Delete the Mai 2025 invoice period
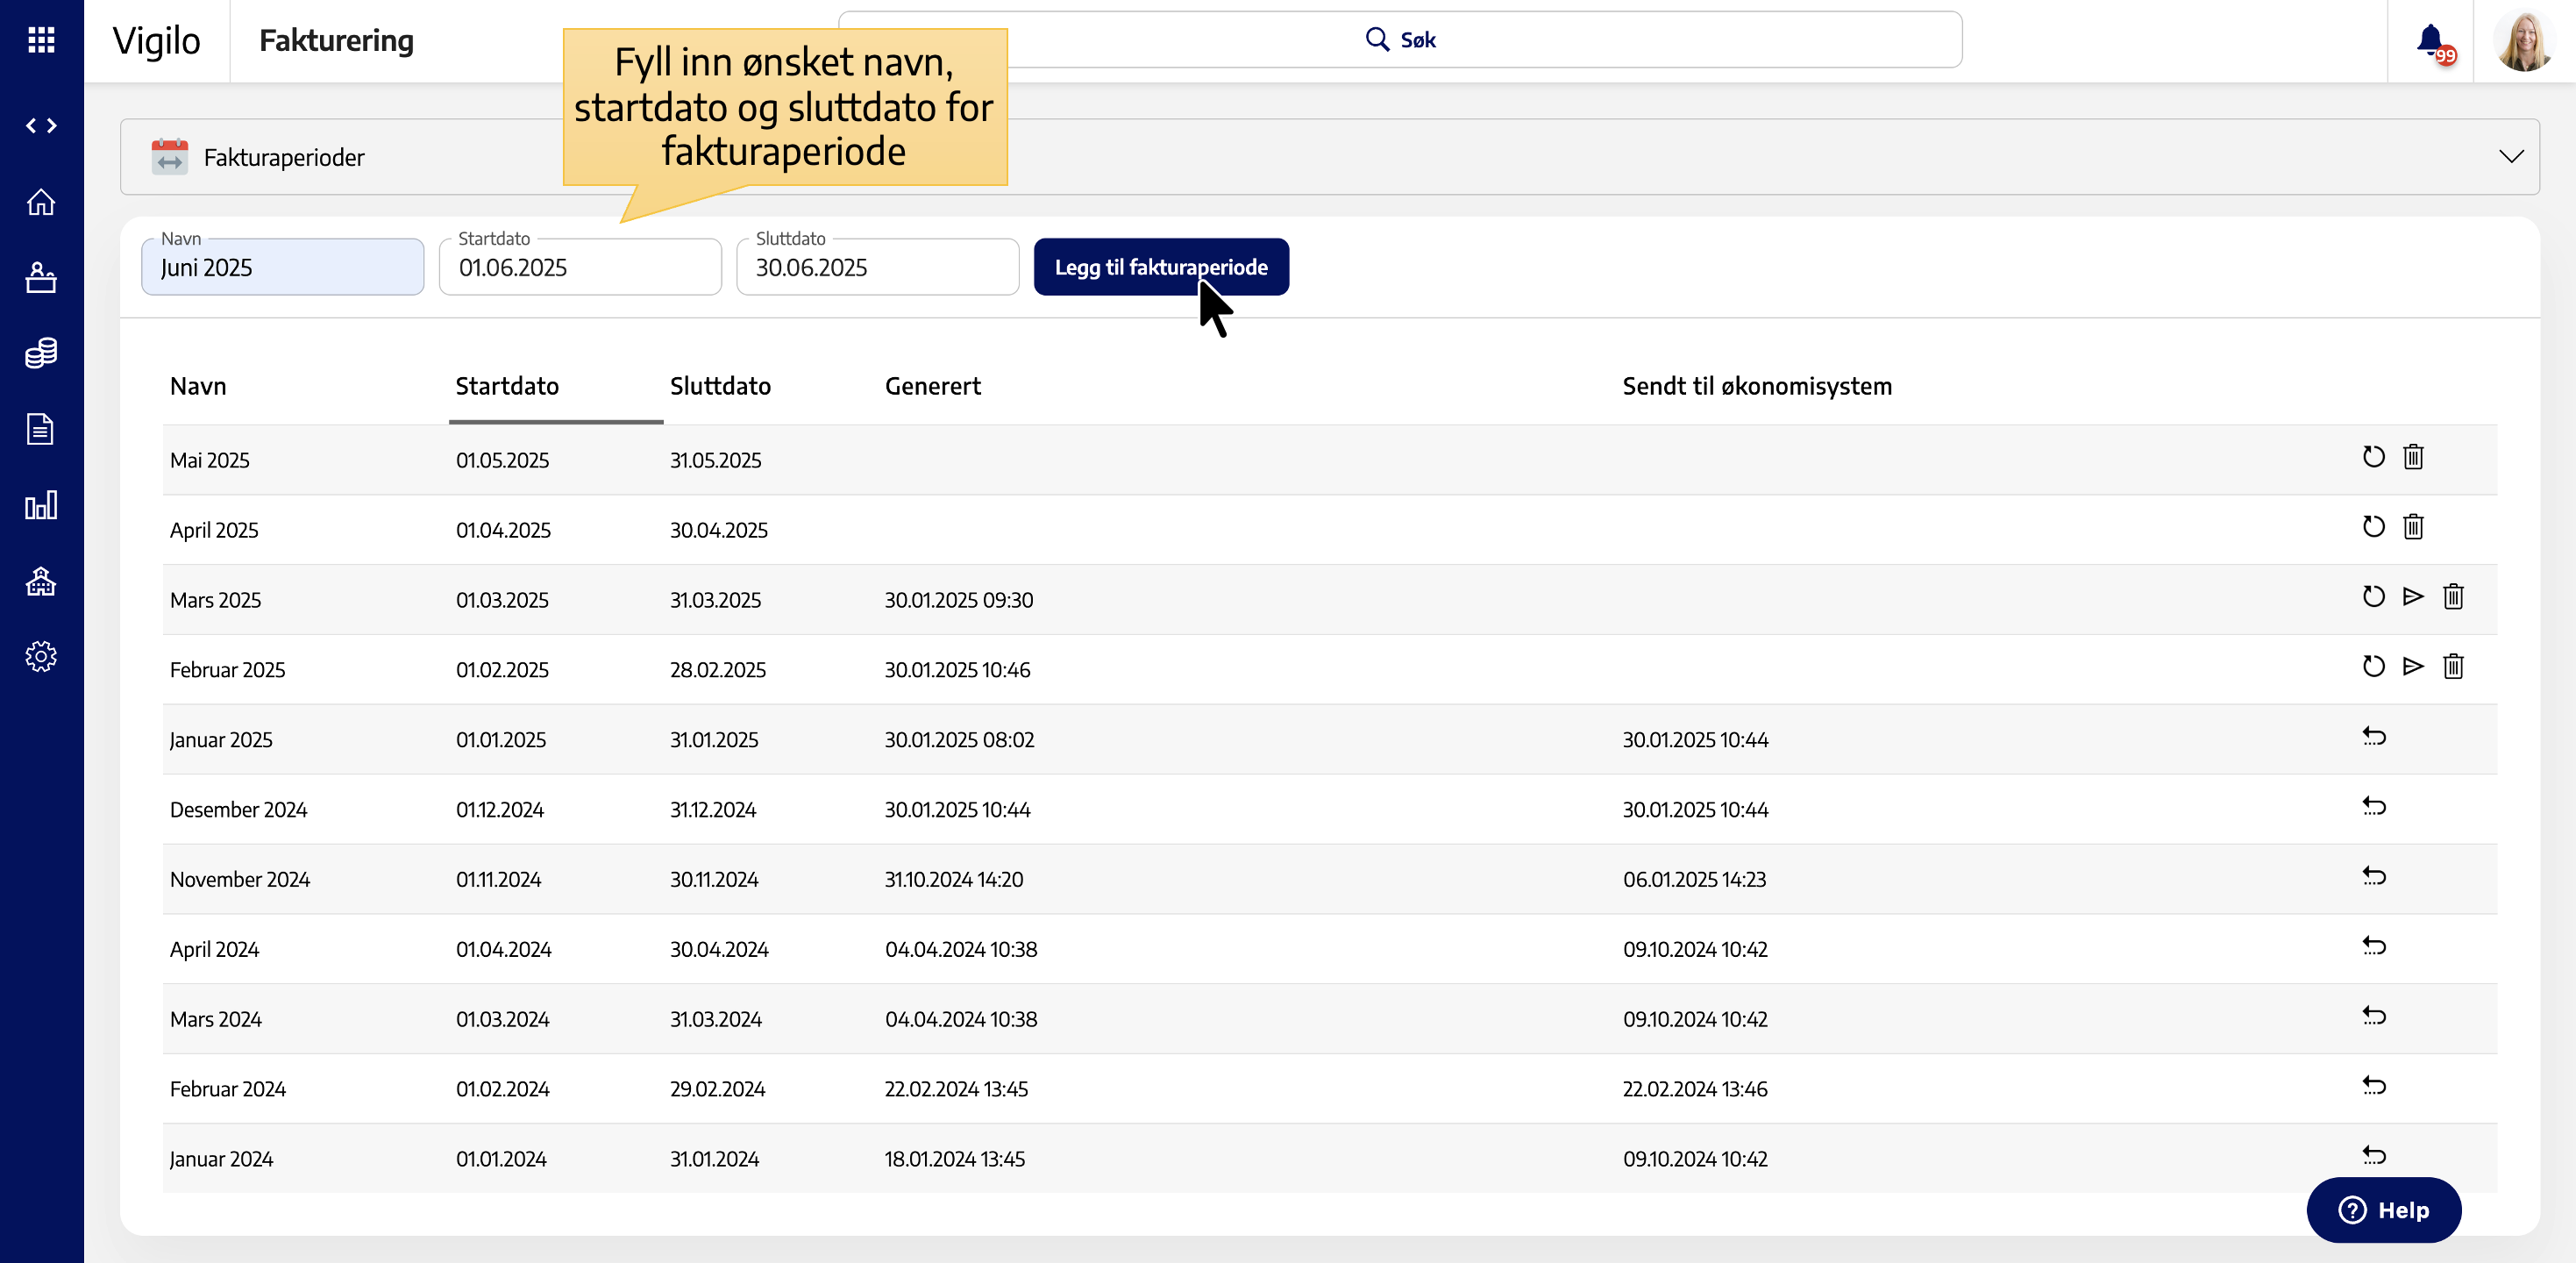 [x=2413, y=457]
